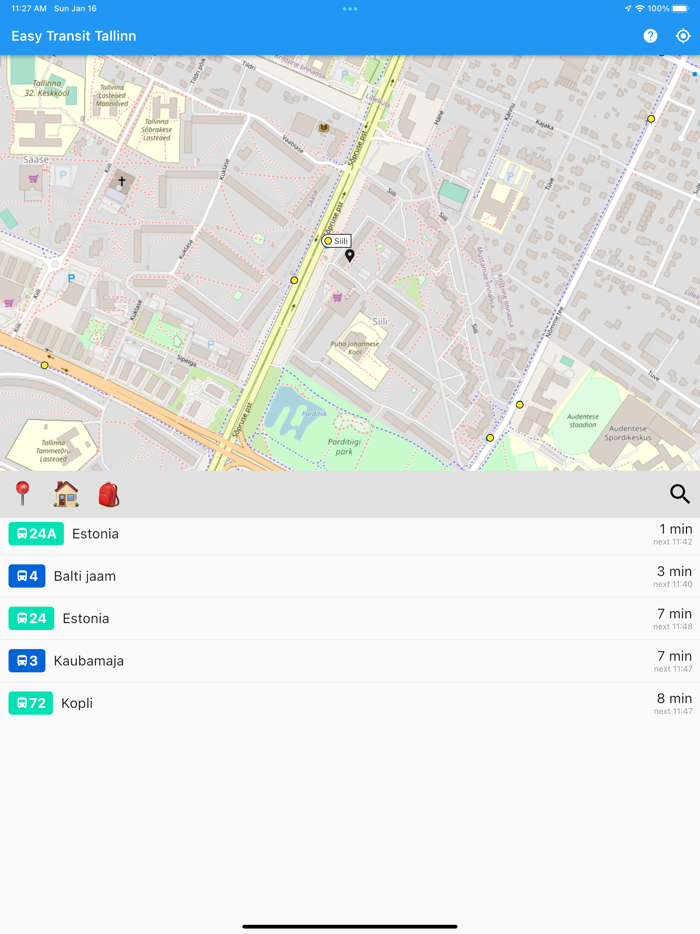
Task: Tap the green route 24 badge
Action: tap(31, 618)
